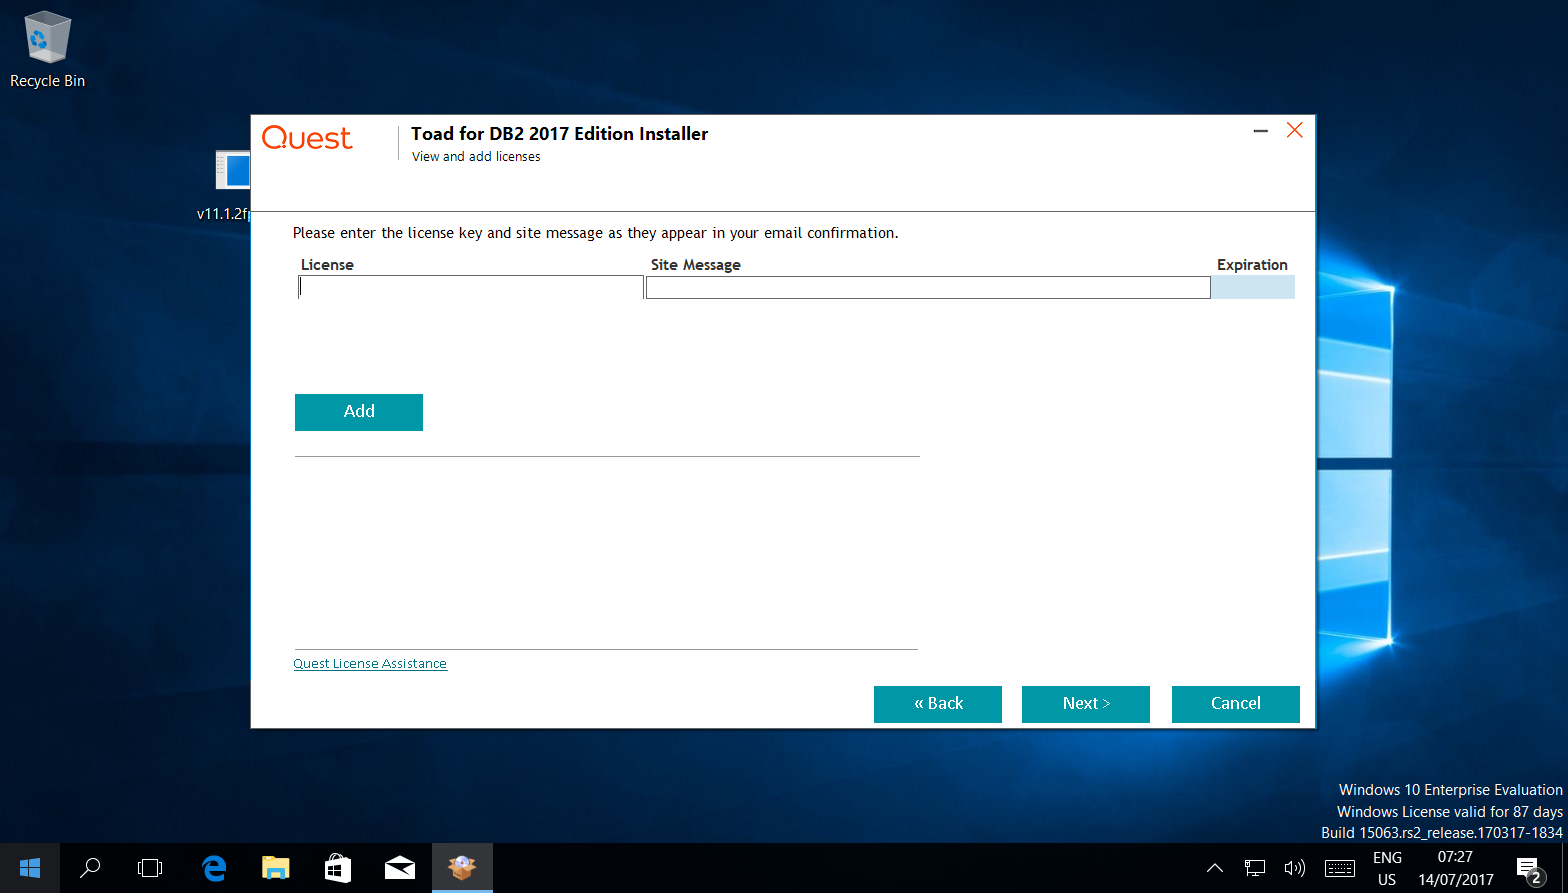This screenshot has width=1568, height=893.
Task: Open File Explorer from taskbar
Action: [x=276, y=868]
